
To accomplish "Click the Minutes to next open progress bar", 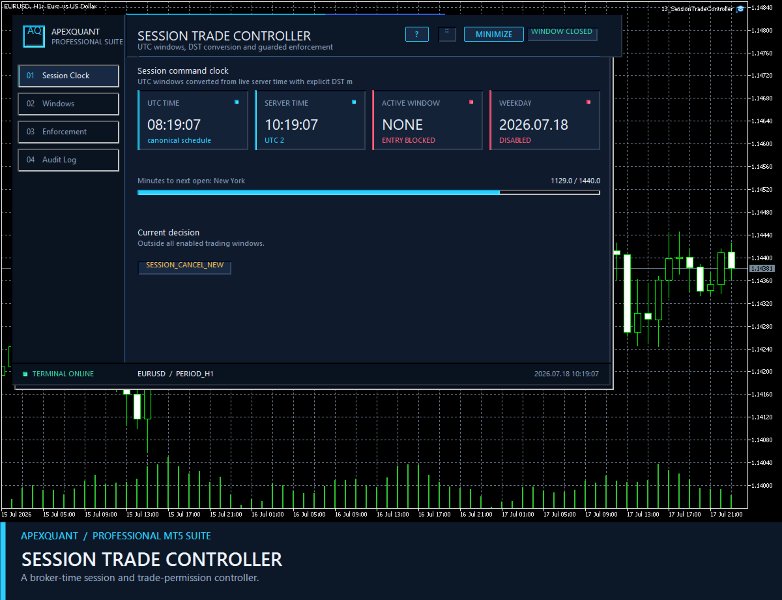I will pos(369,193).
